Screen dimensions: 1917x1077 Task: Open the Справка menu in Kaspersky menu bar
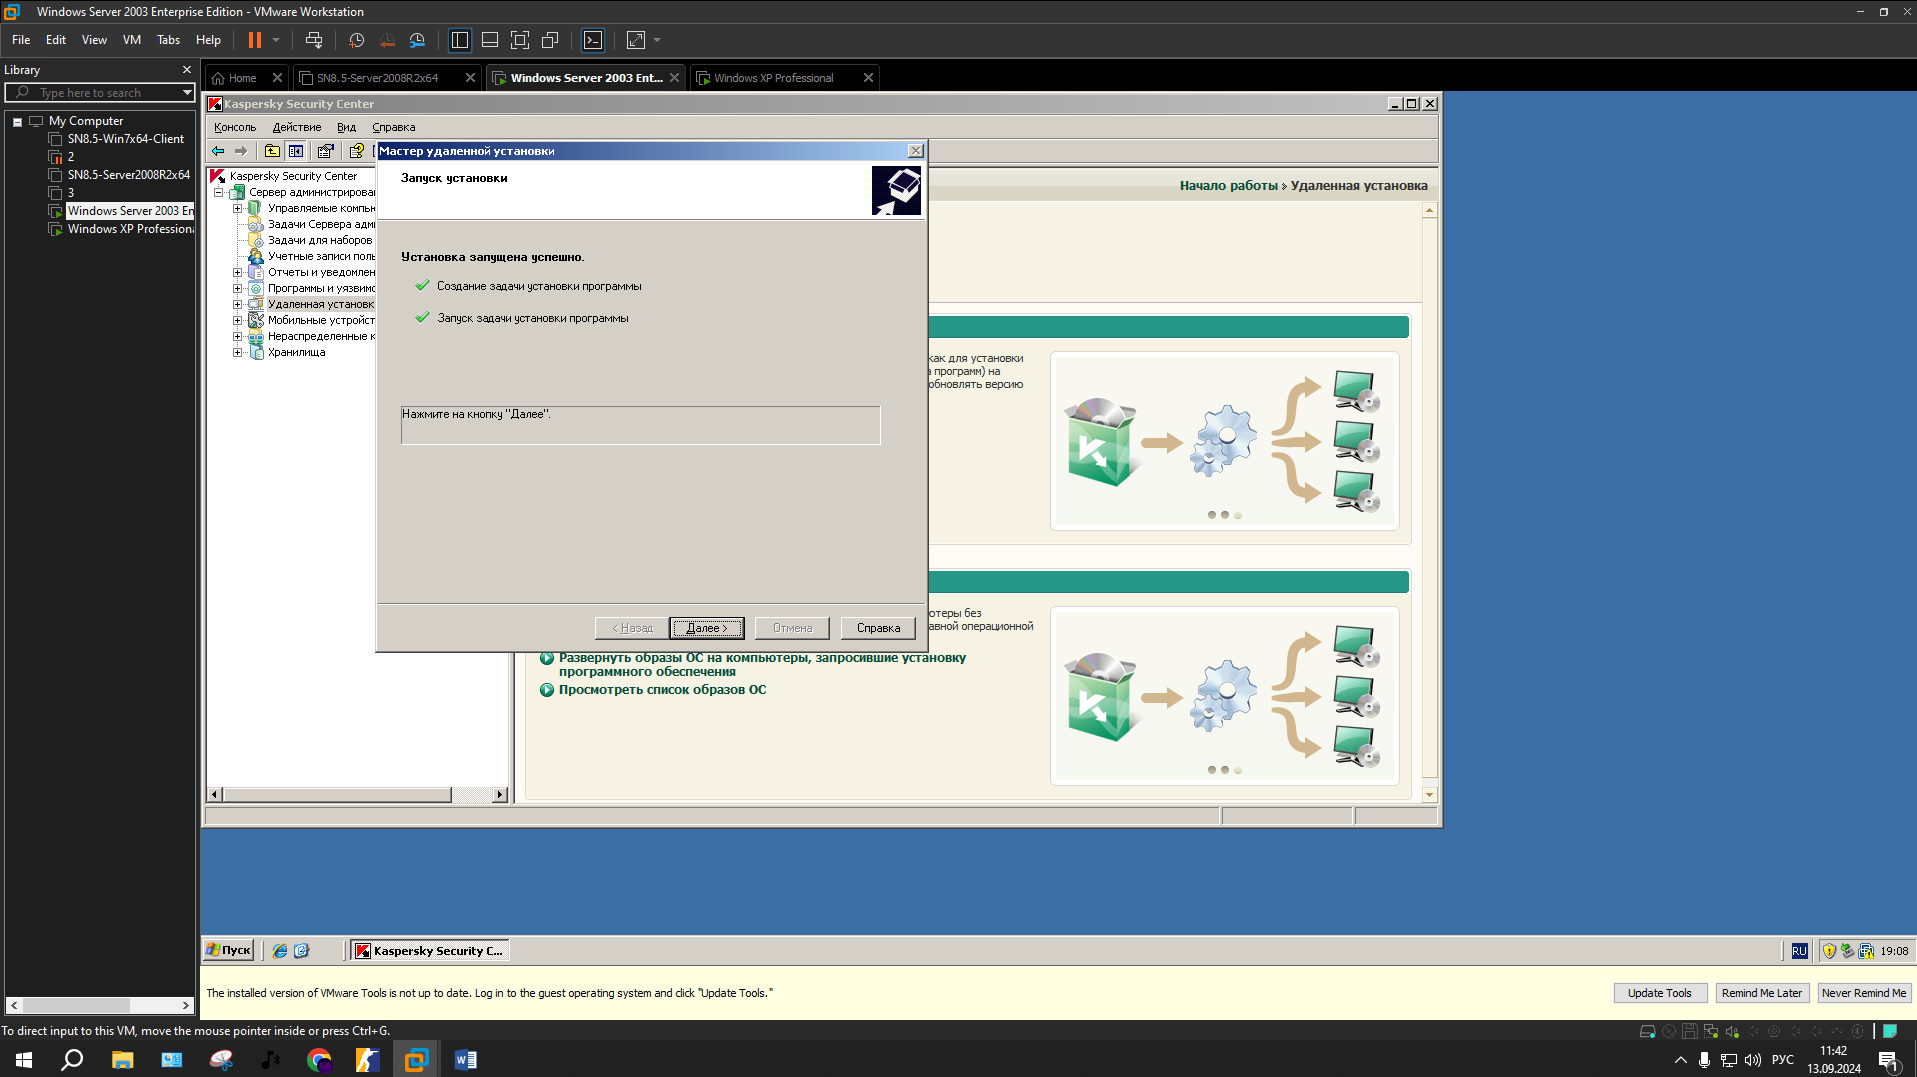tap(394, 127)
